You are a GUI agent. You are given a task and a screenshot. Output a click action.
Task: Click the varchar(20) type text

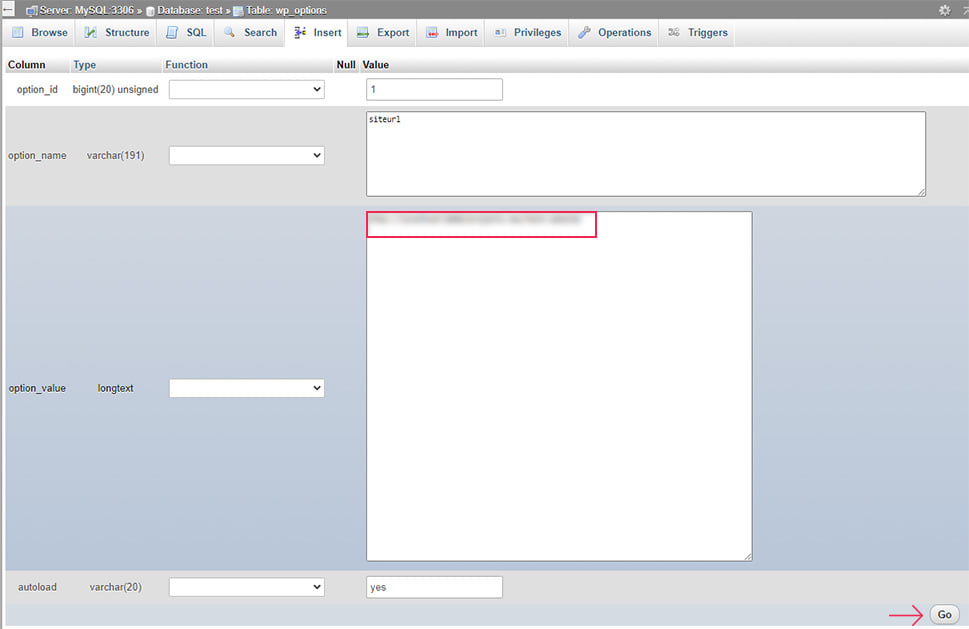pos(116,587)
